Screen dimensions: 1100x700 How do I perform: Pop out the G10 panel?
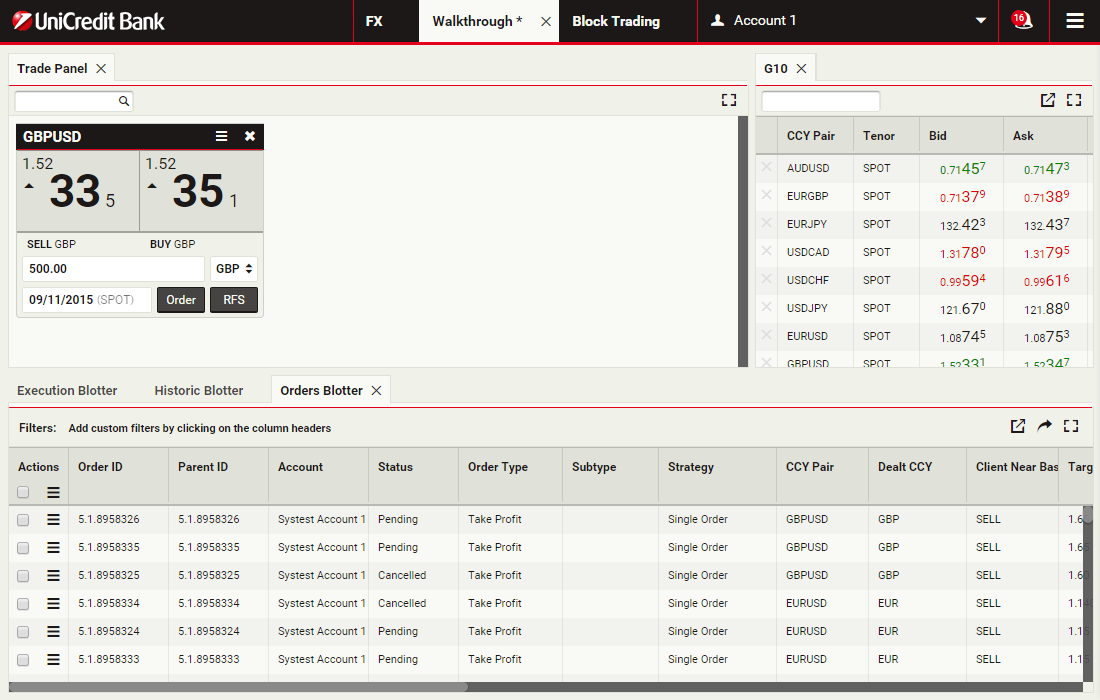[x=1047, y=100]
